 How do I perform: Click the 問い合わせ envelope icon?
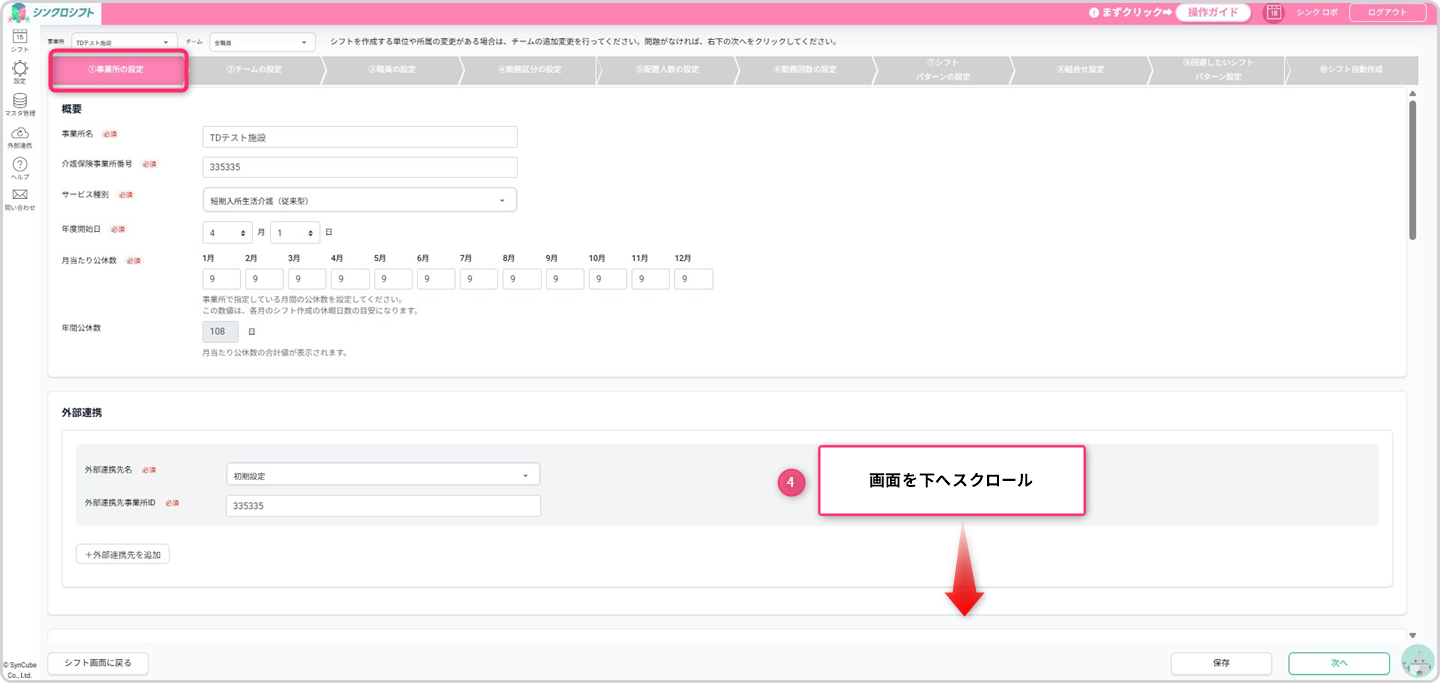coord(19,195)
